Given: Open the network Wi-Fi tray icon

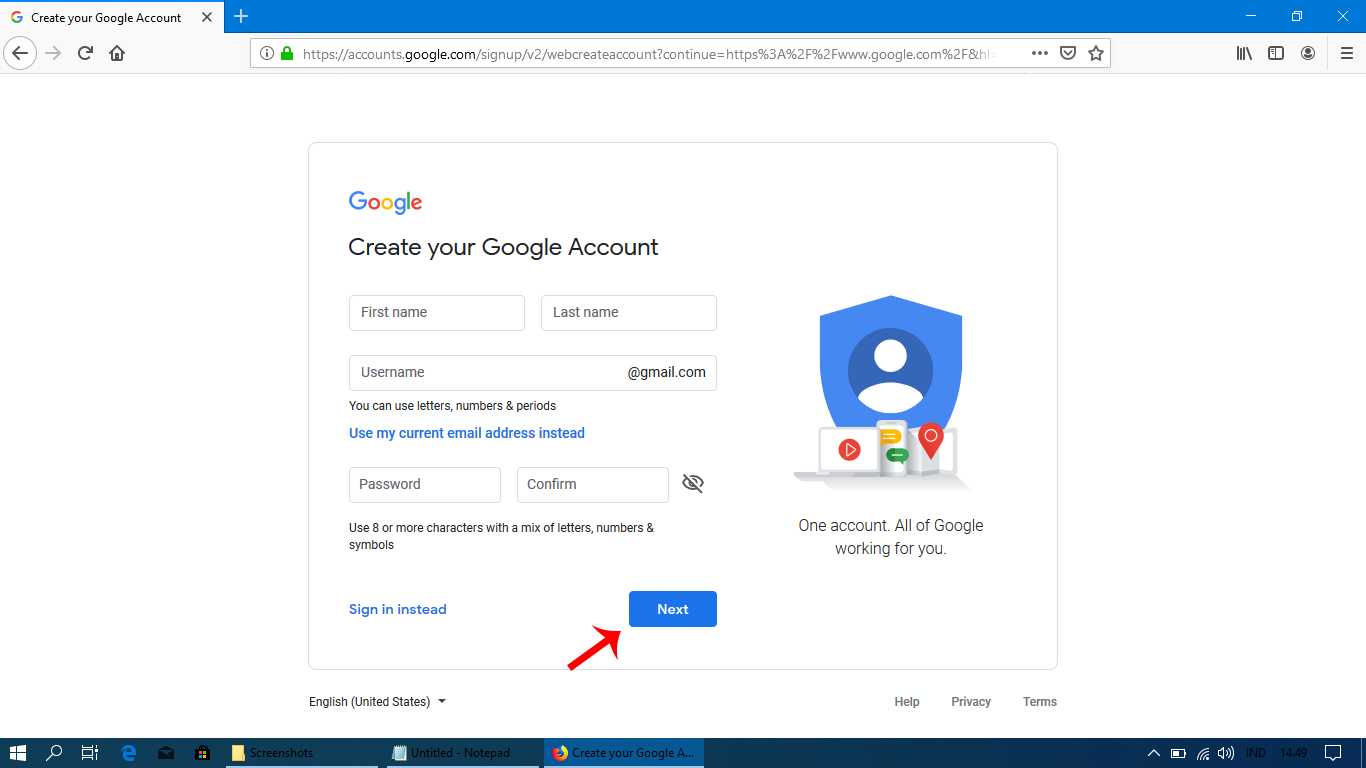Looking at the screenshot, I should 1203,753.
